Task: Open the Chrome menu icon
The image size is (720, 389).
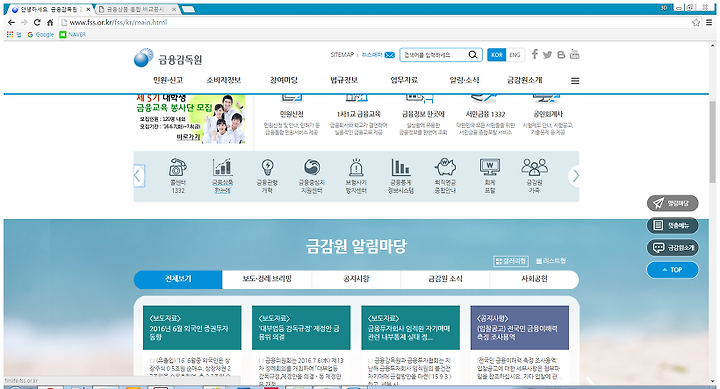Action: 709,22
